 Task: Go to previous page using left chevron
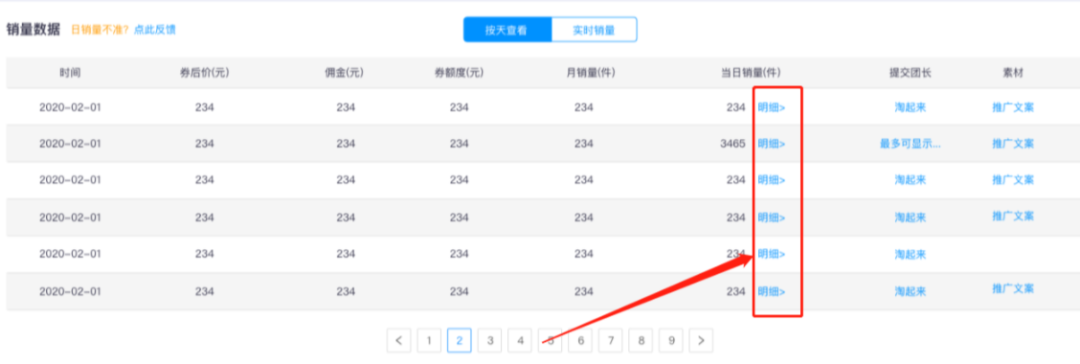[399, 340]
